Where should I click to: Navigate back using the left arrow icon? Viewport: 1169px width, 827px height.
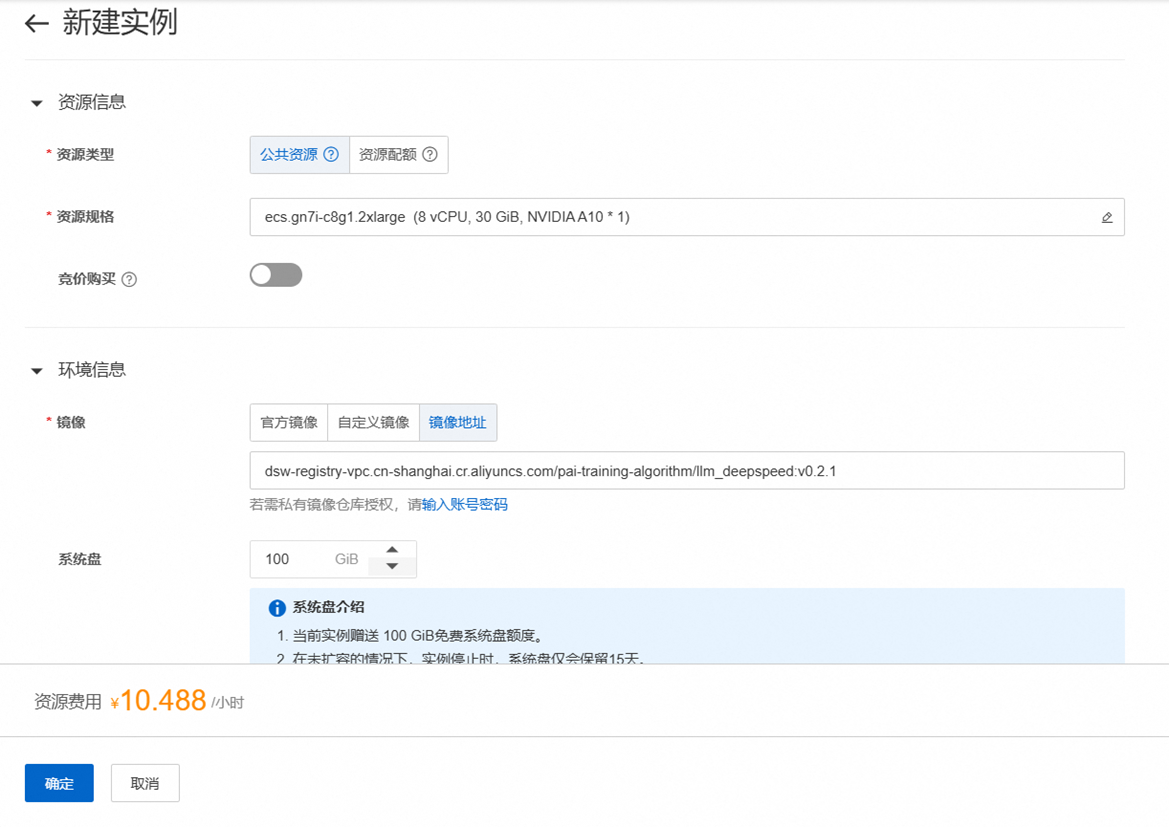[34, 23]
